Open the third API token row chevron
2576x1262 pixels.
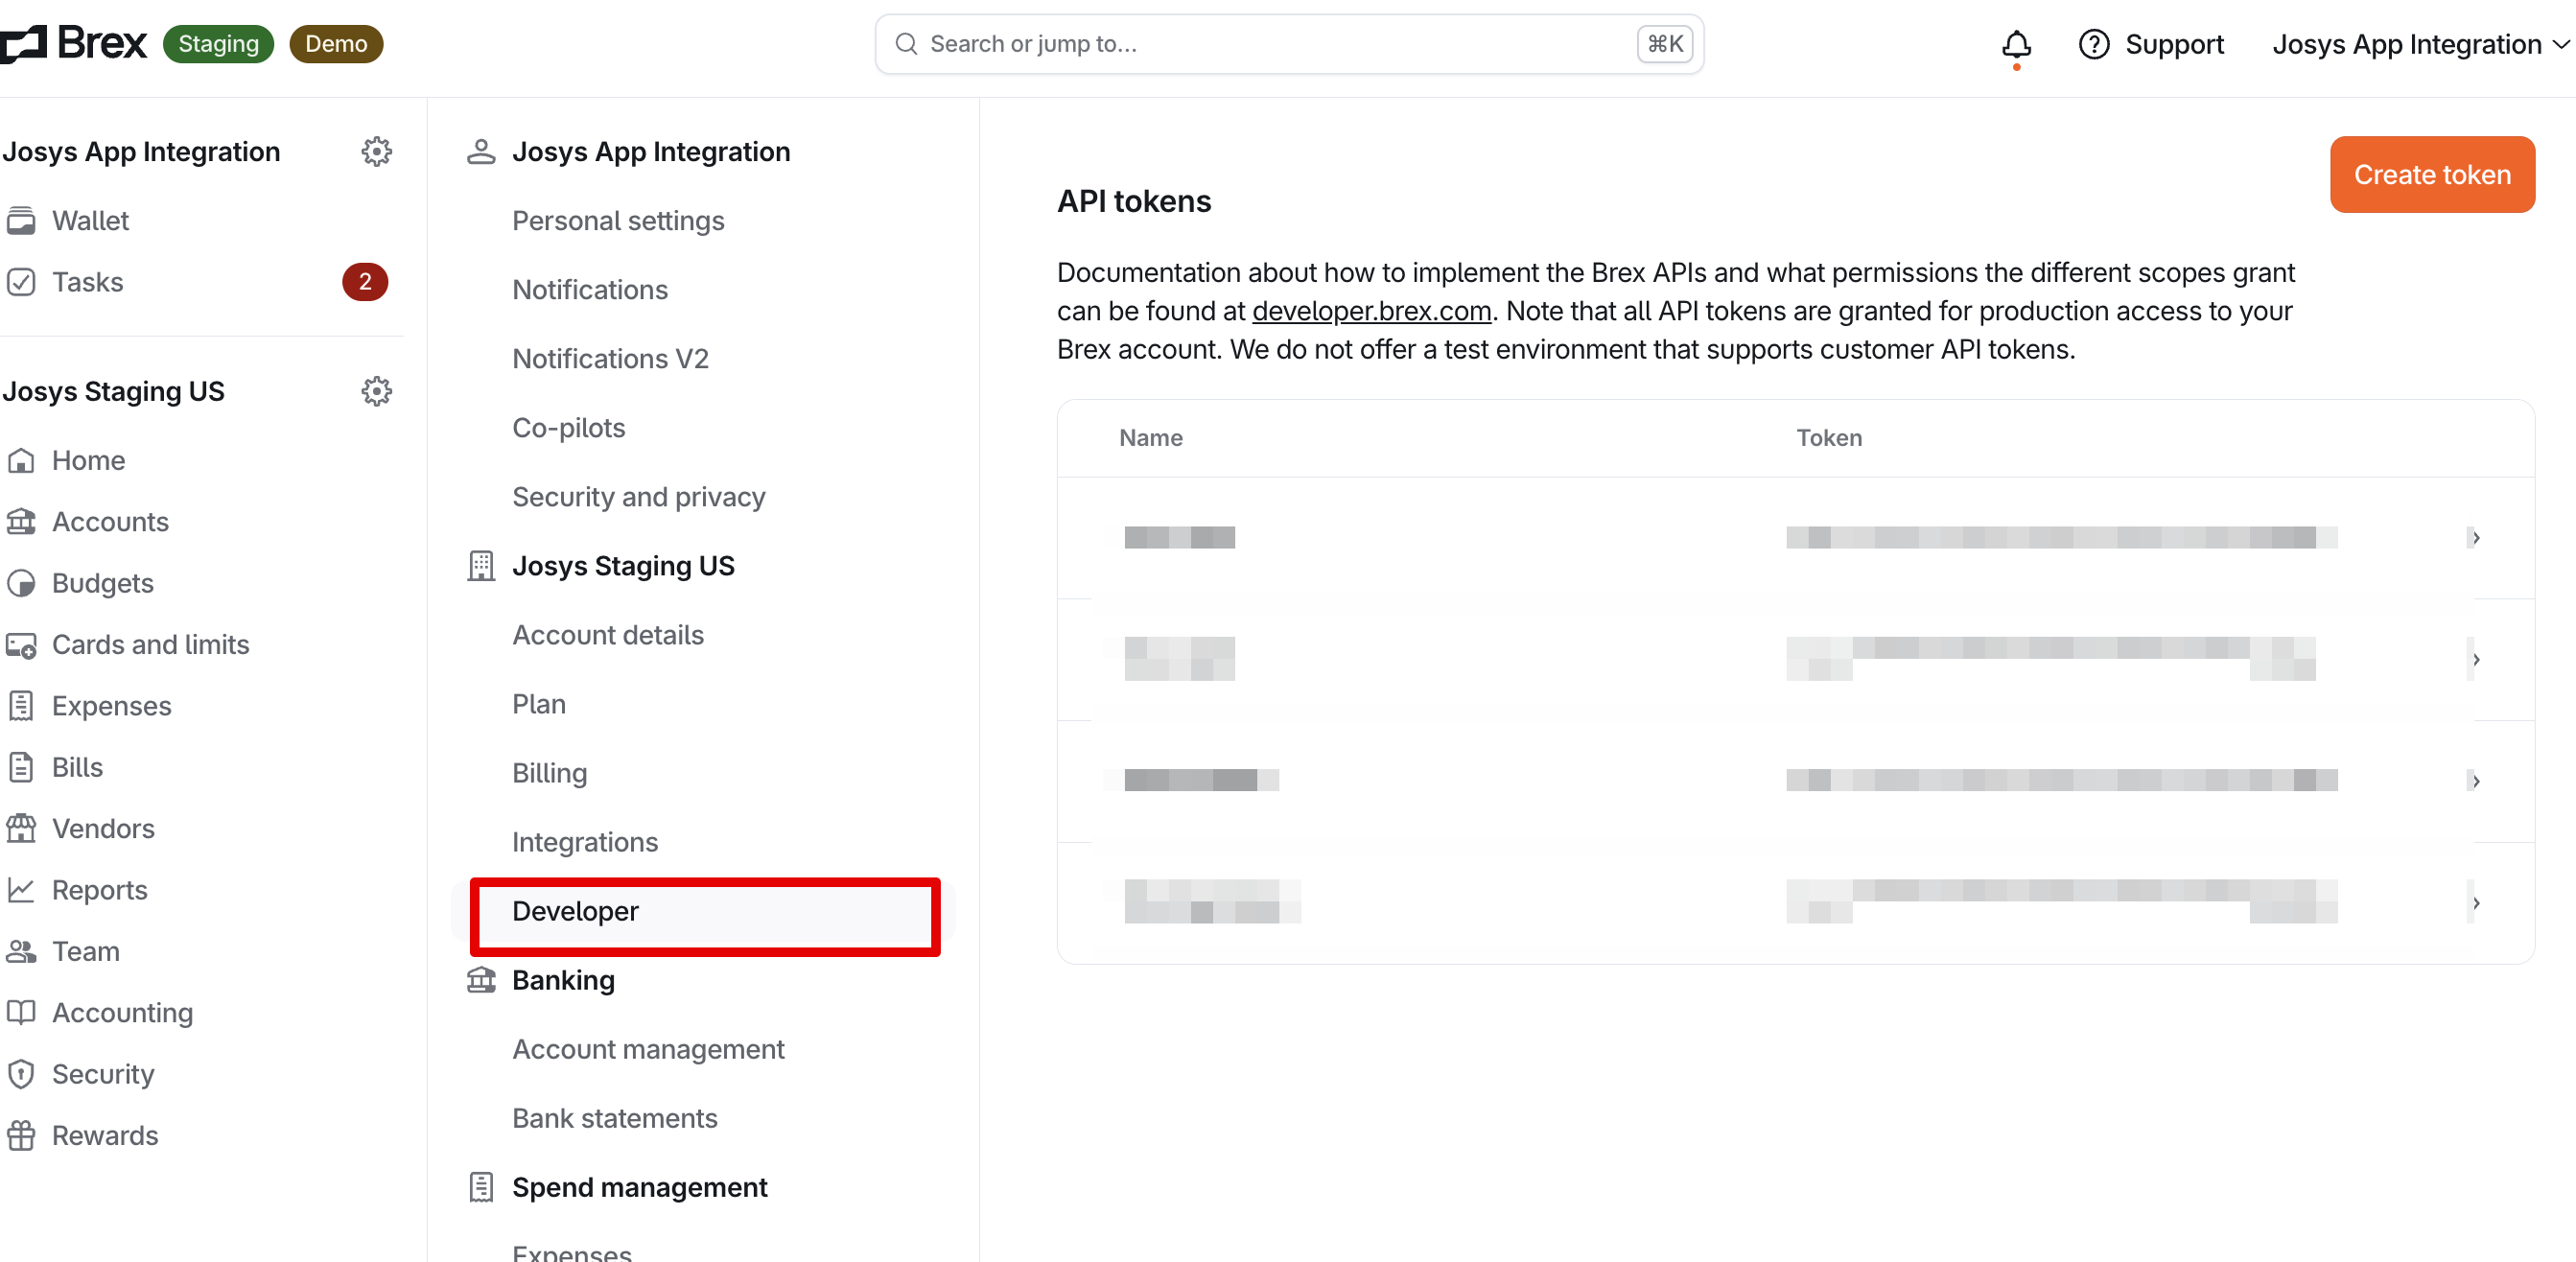coord(2475,781)
